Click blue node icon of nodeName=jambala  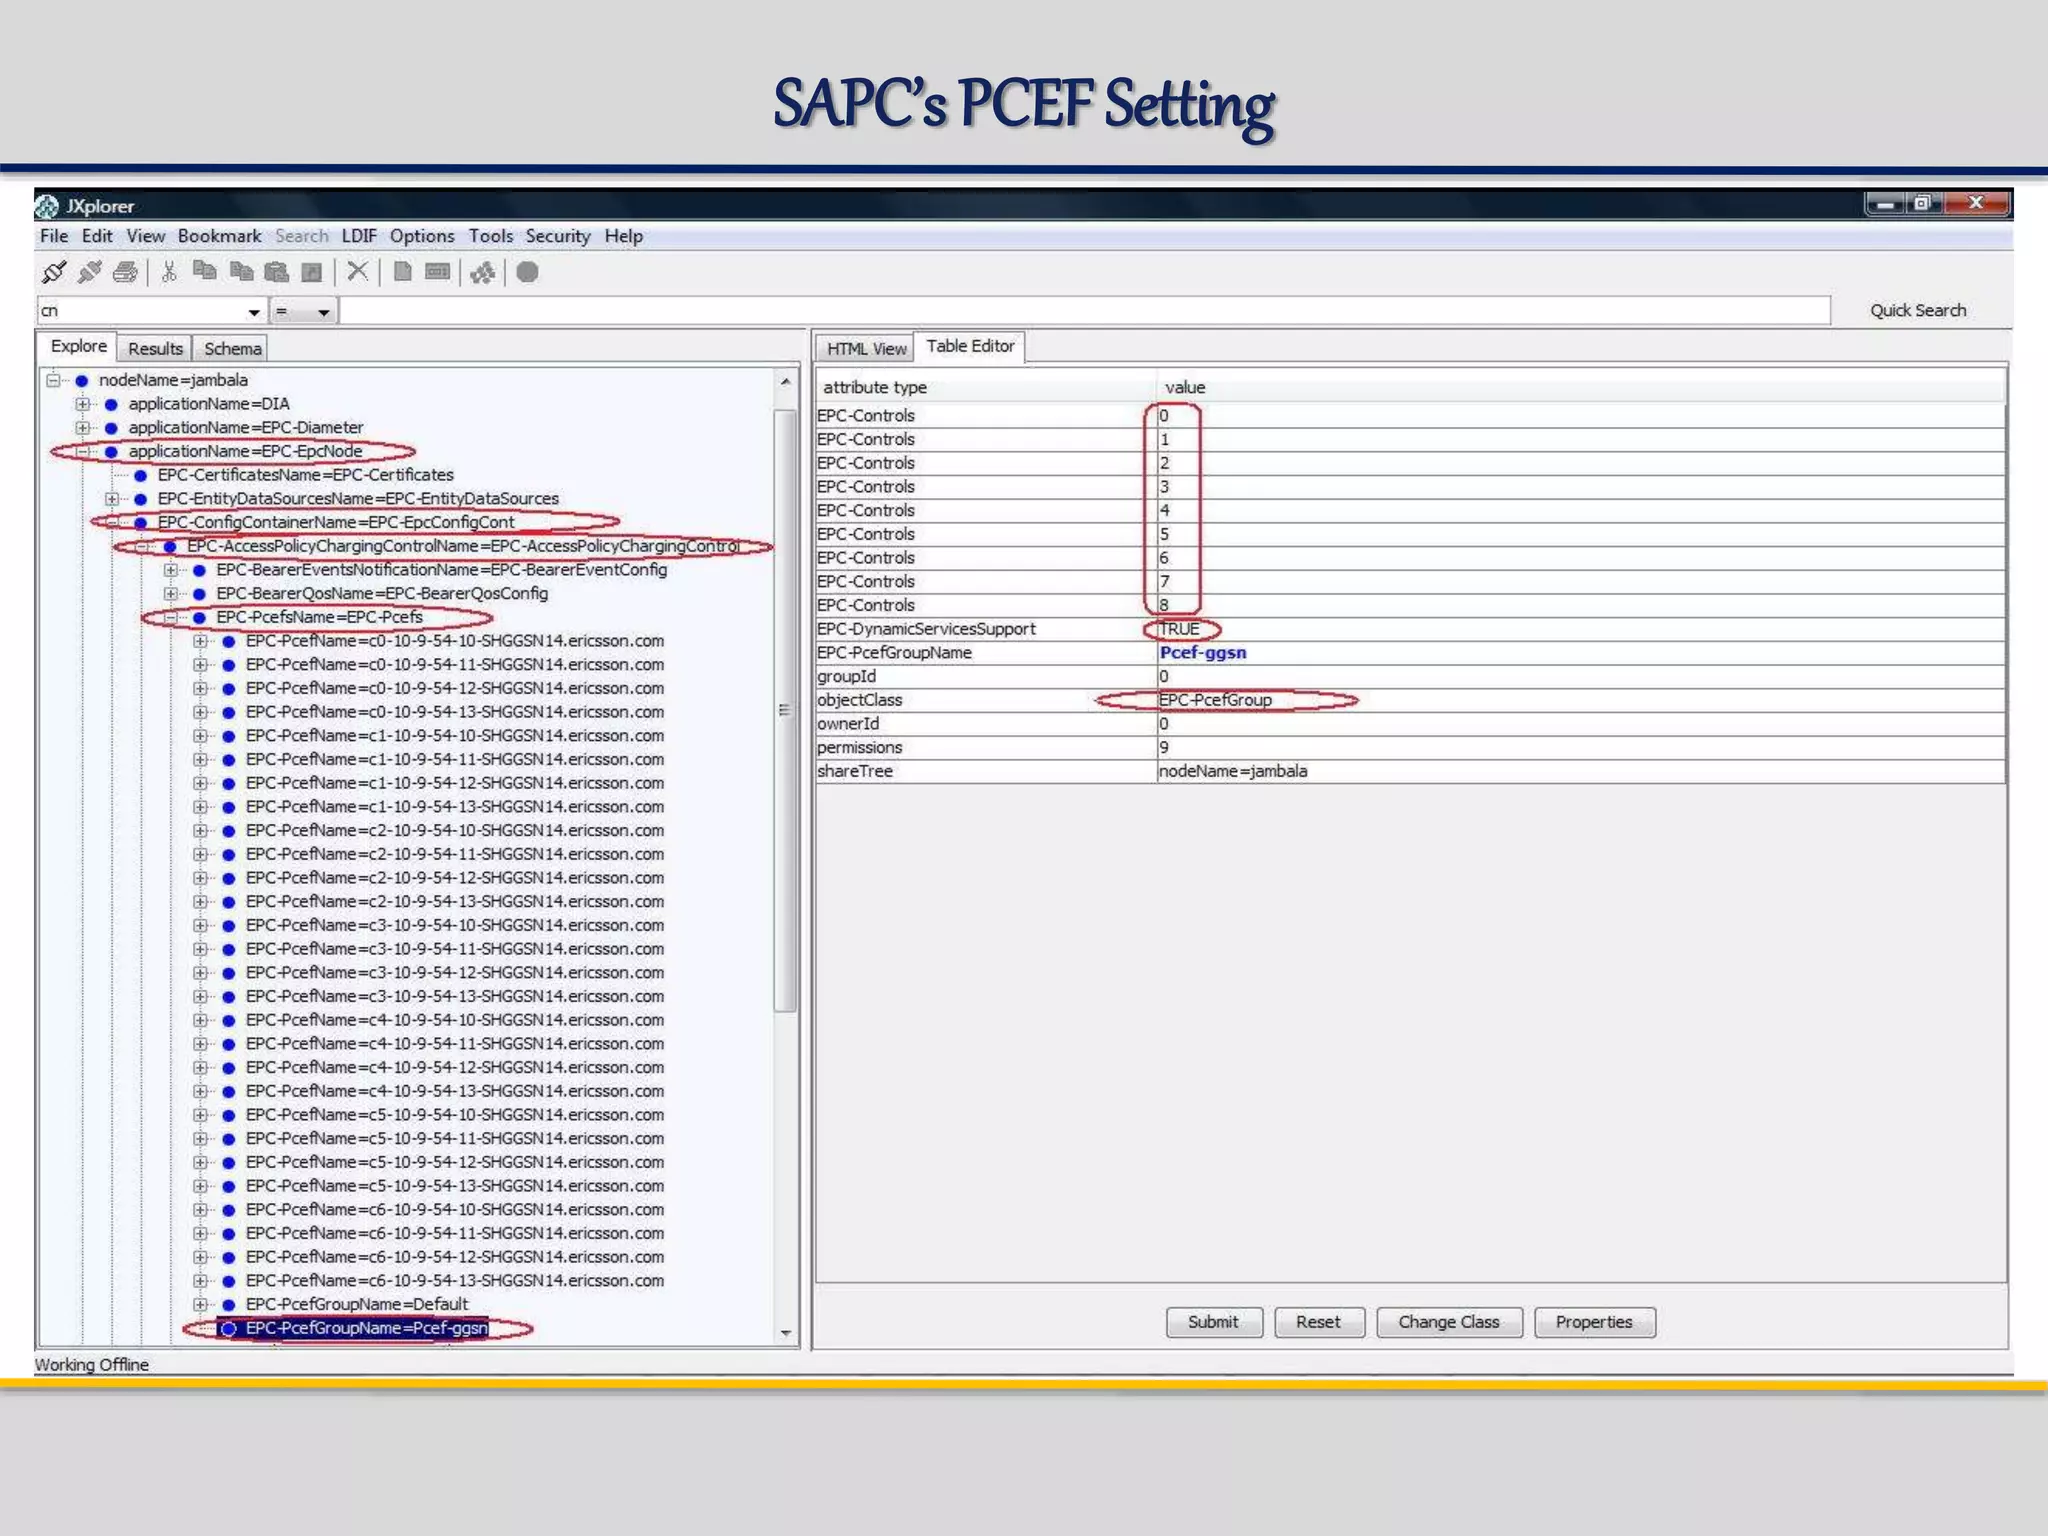82,381
